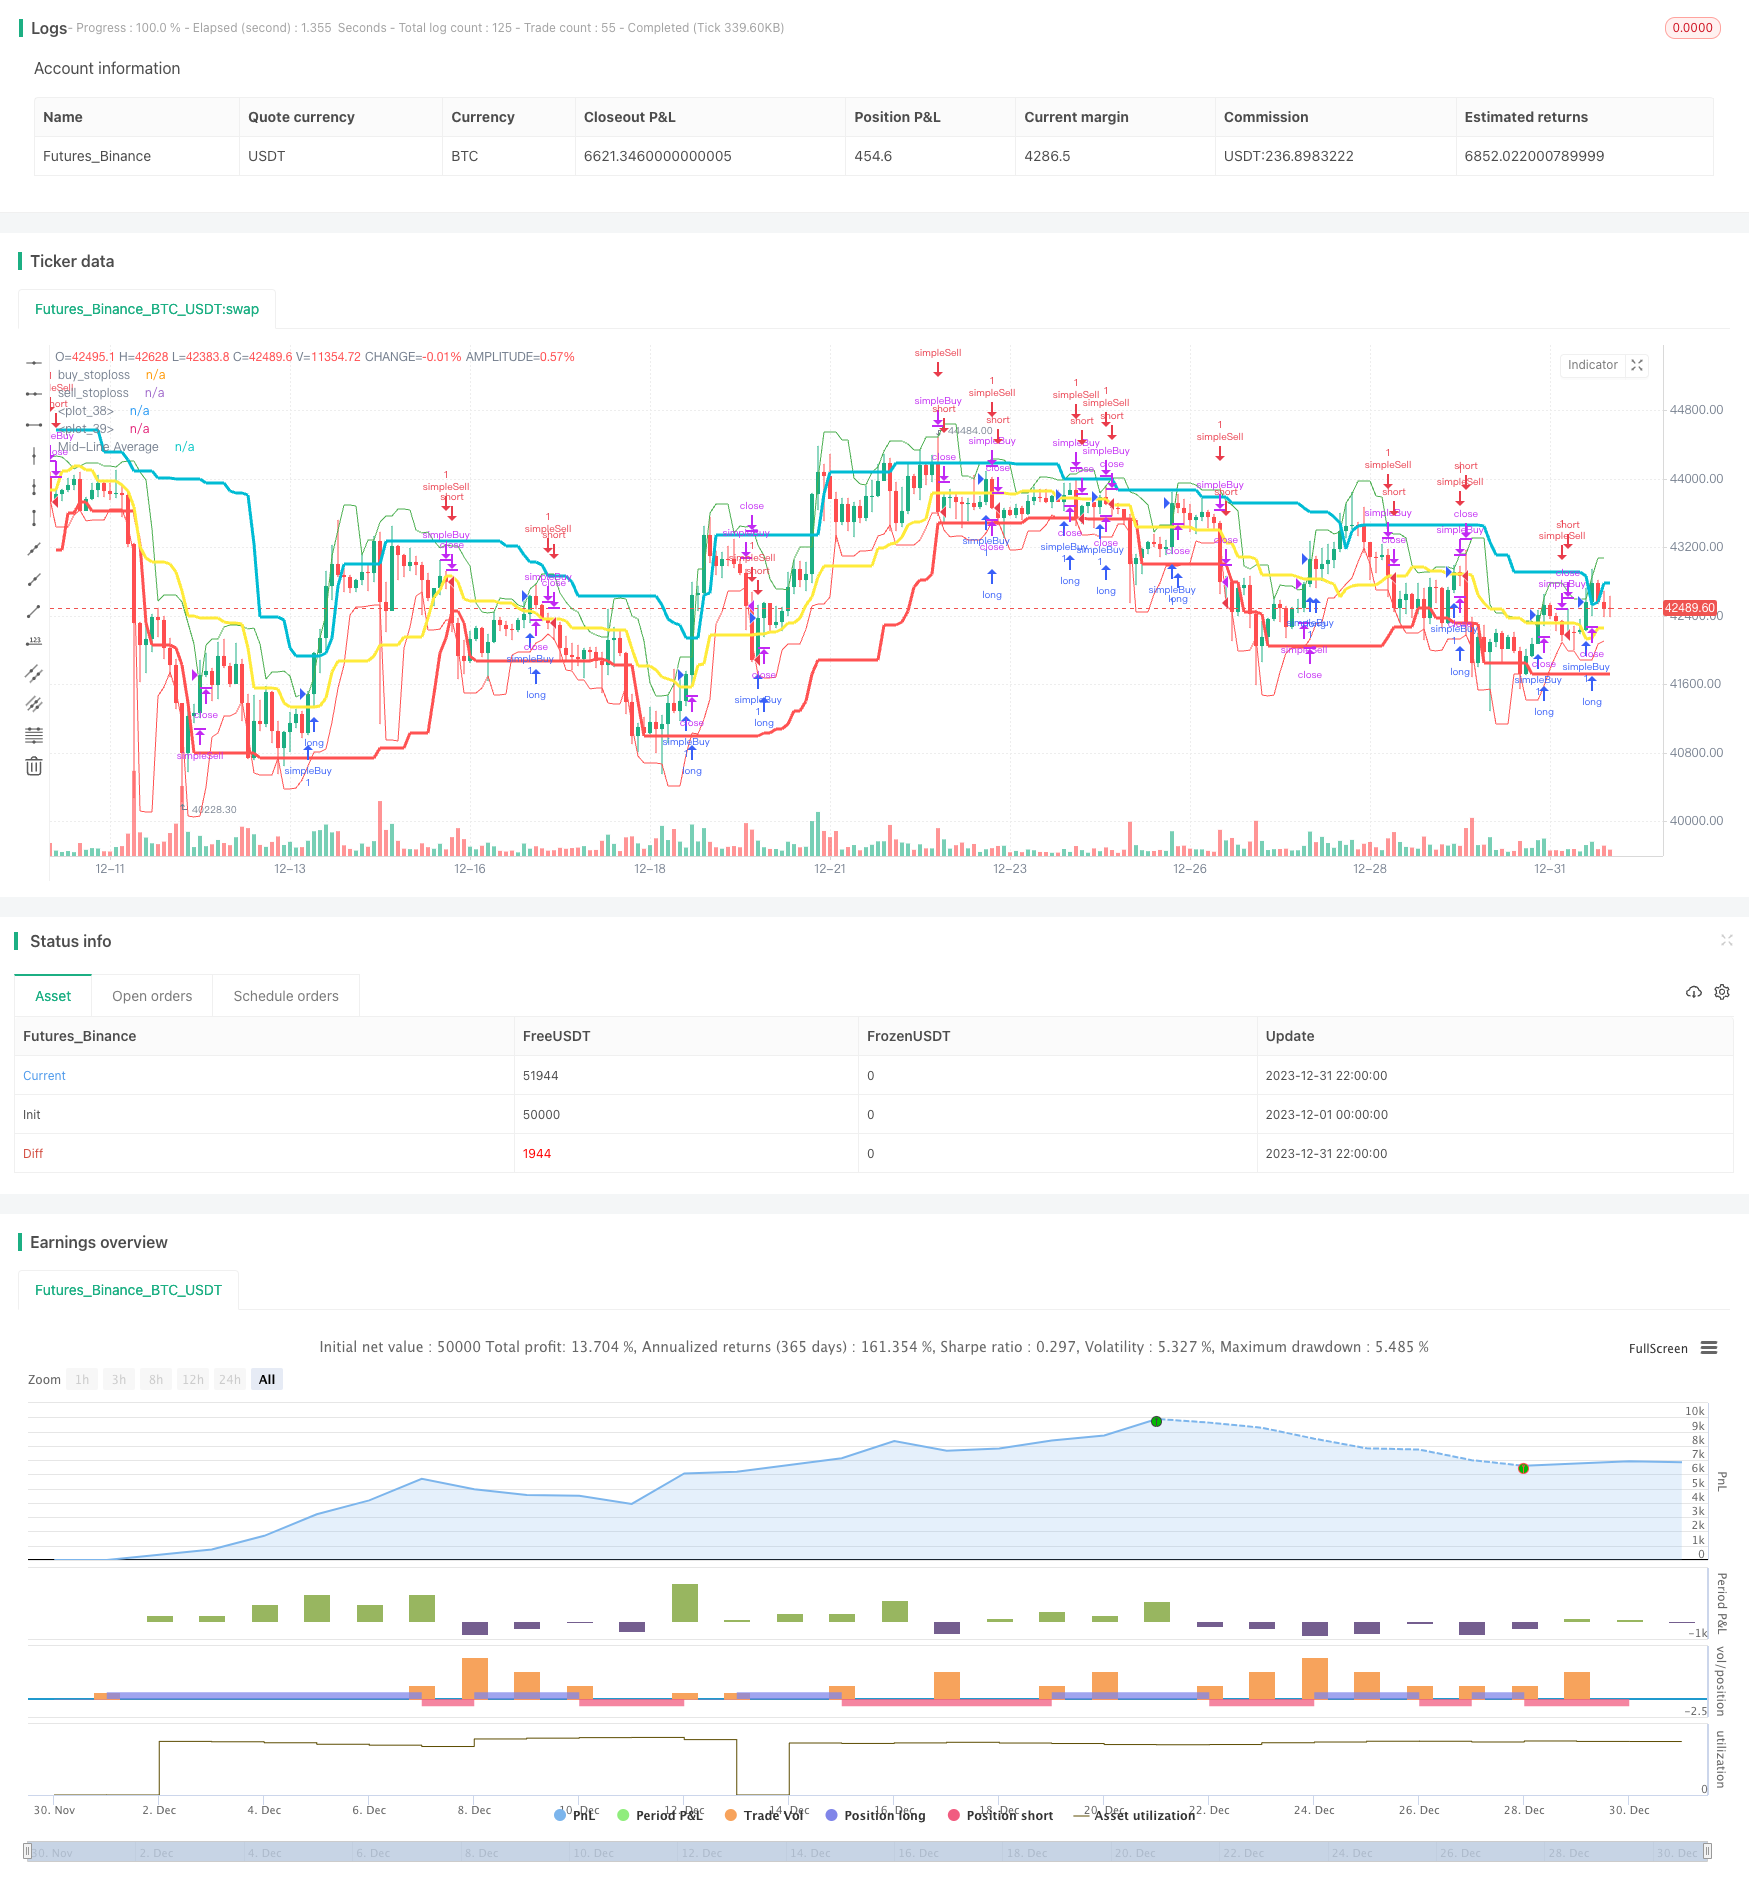Toggle the Trade Vol series in legend
Viewport: 1749px width, 1891px height.
pos(765,1815)
